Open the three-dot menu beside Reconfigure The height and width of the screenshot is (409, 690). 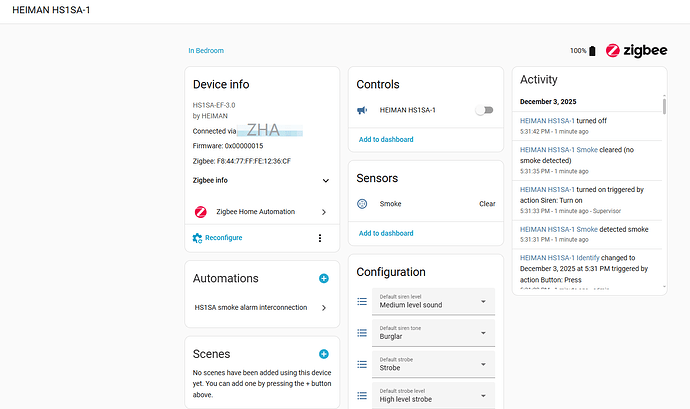click(x=320, y=238)
